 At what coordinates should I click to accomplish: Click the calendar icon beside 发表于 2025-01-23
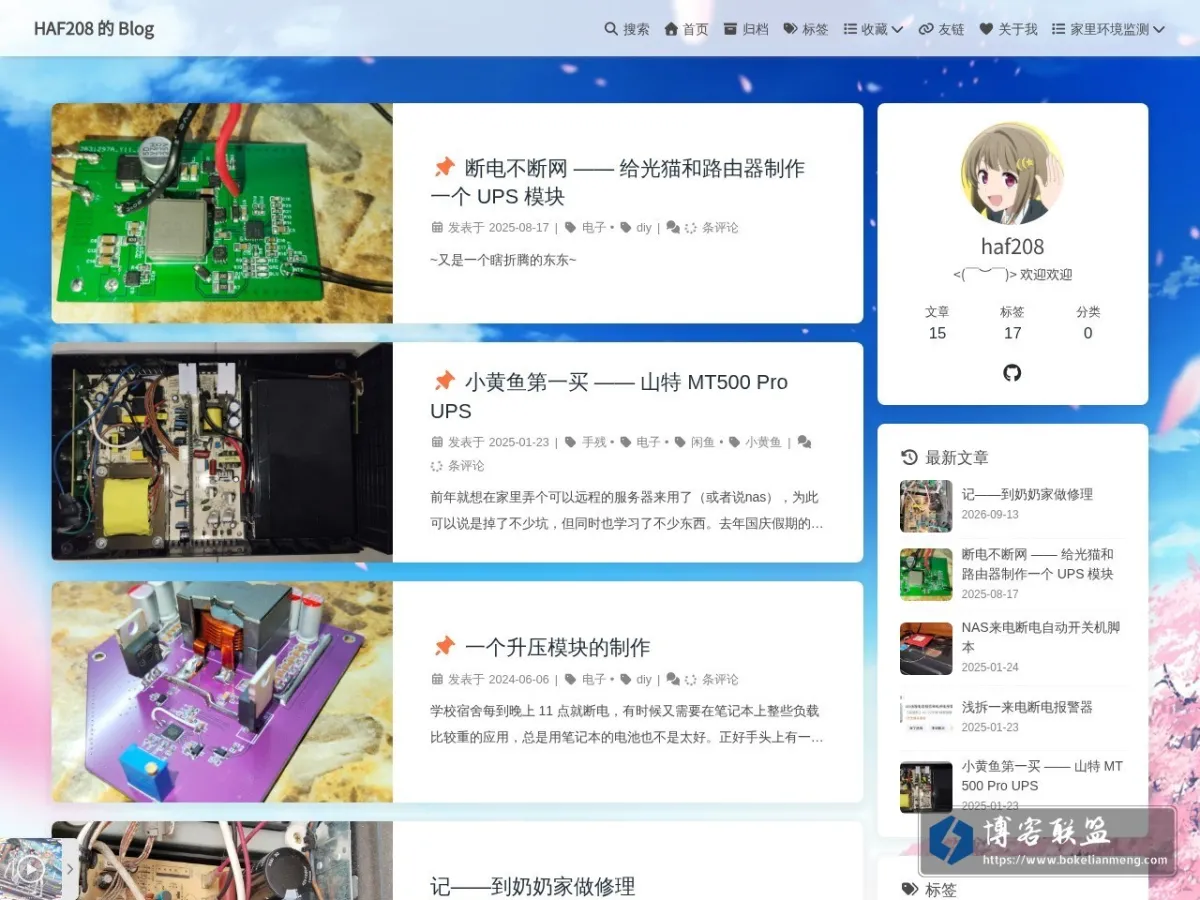[437, 441]
